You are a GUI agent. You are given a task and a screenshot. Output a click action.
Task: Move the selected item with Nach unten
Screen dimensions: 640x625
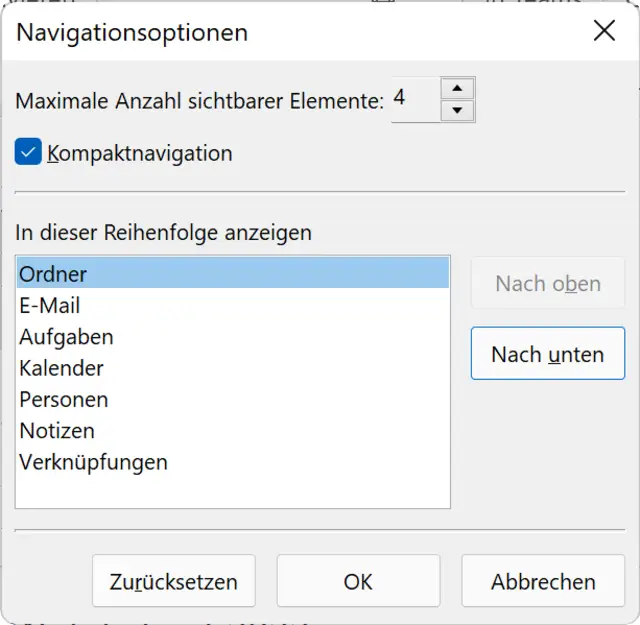click(x=547, y=354)
